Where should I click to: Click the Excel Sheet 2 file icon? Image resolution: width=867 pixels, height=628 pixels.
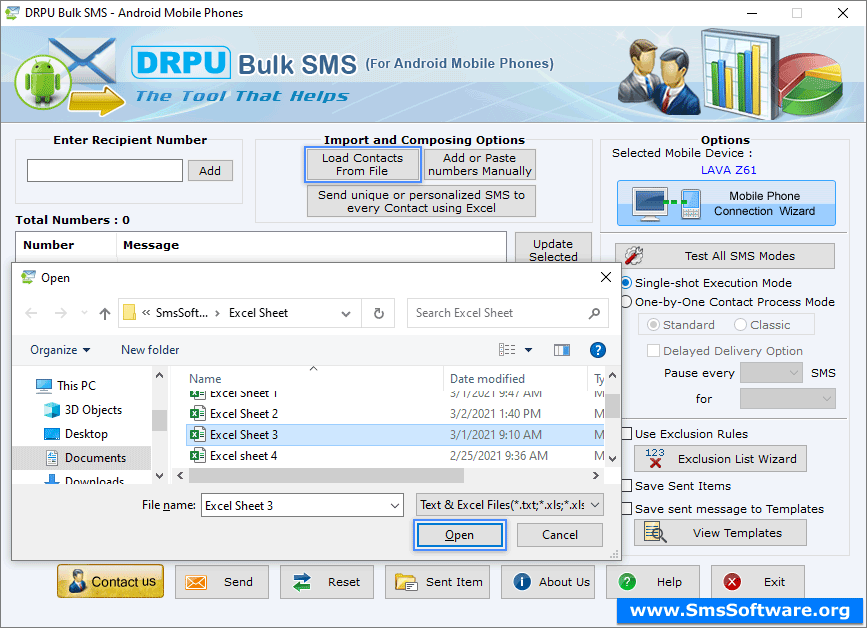197,414
